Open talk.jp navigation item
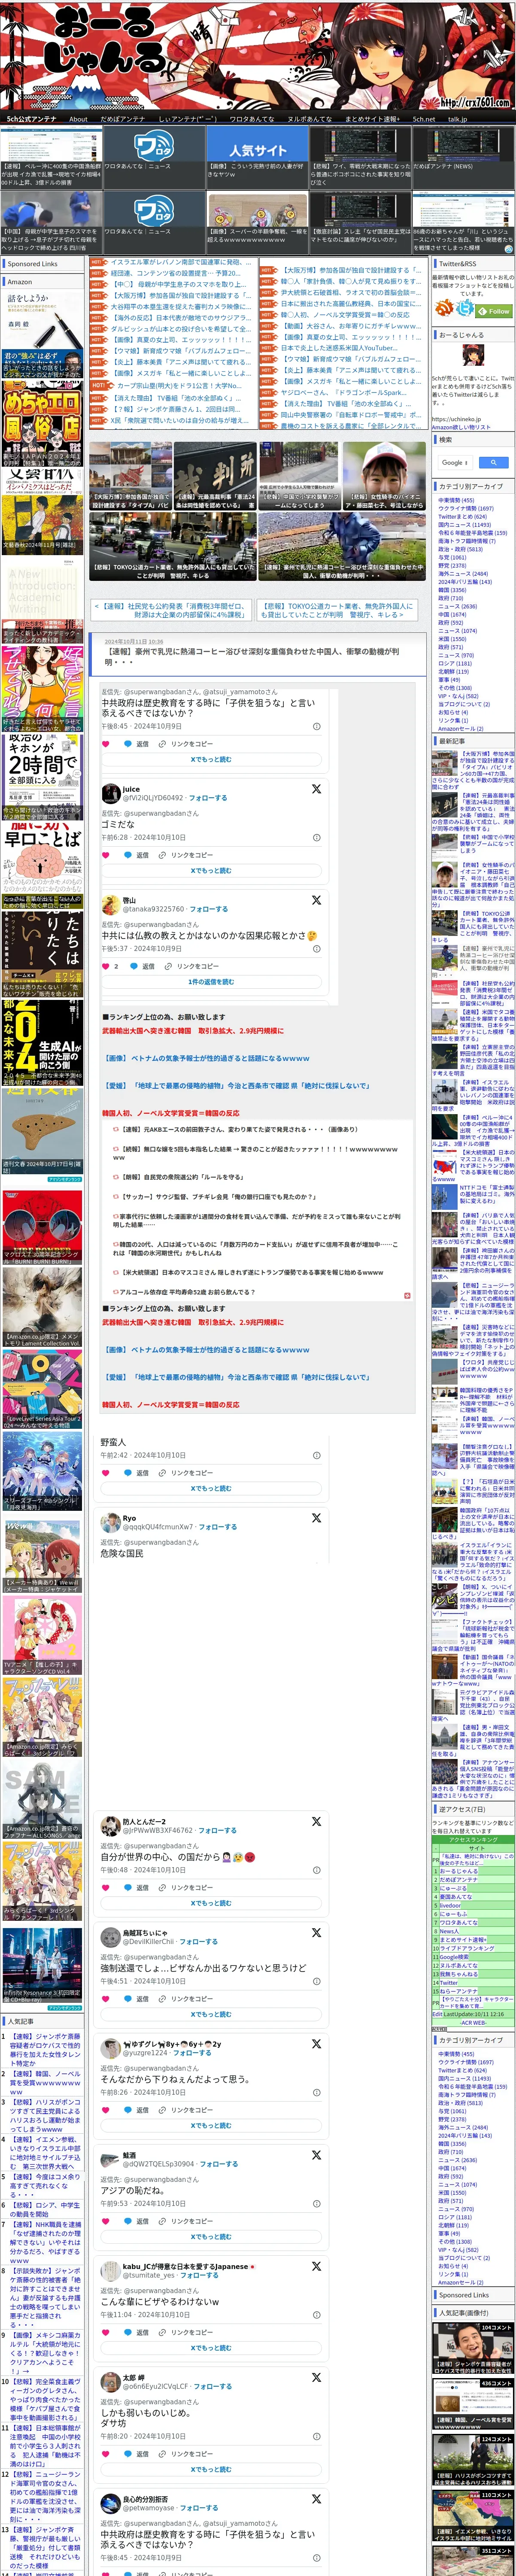Image resolution: width=516 pixels, height=2576 pixels. pos(457,118)
